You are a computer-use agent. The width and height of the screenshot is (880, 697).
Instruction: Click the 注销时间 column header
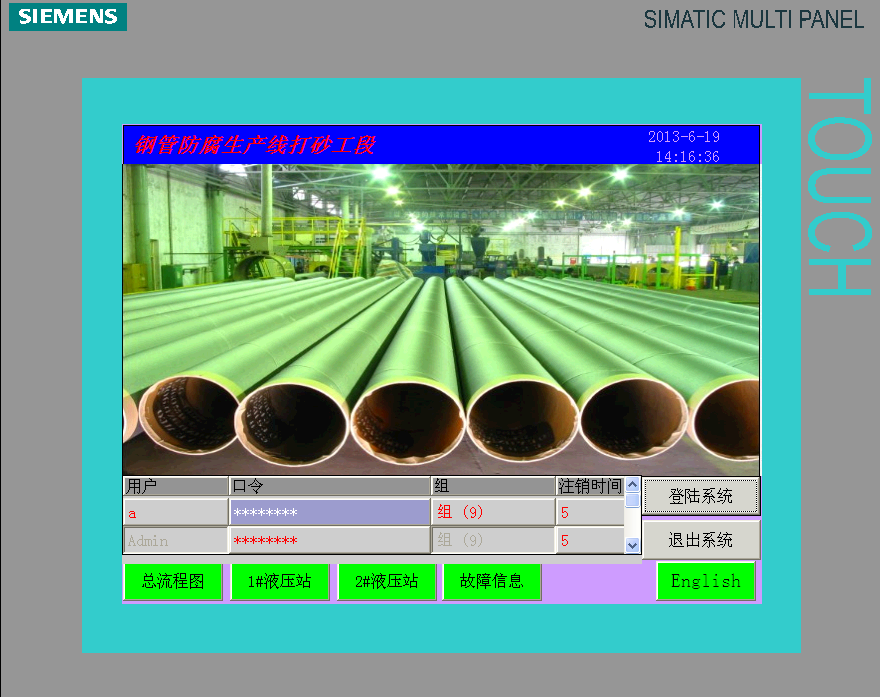(590, 486)
